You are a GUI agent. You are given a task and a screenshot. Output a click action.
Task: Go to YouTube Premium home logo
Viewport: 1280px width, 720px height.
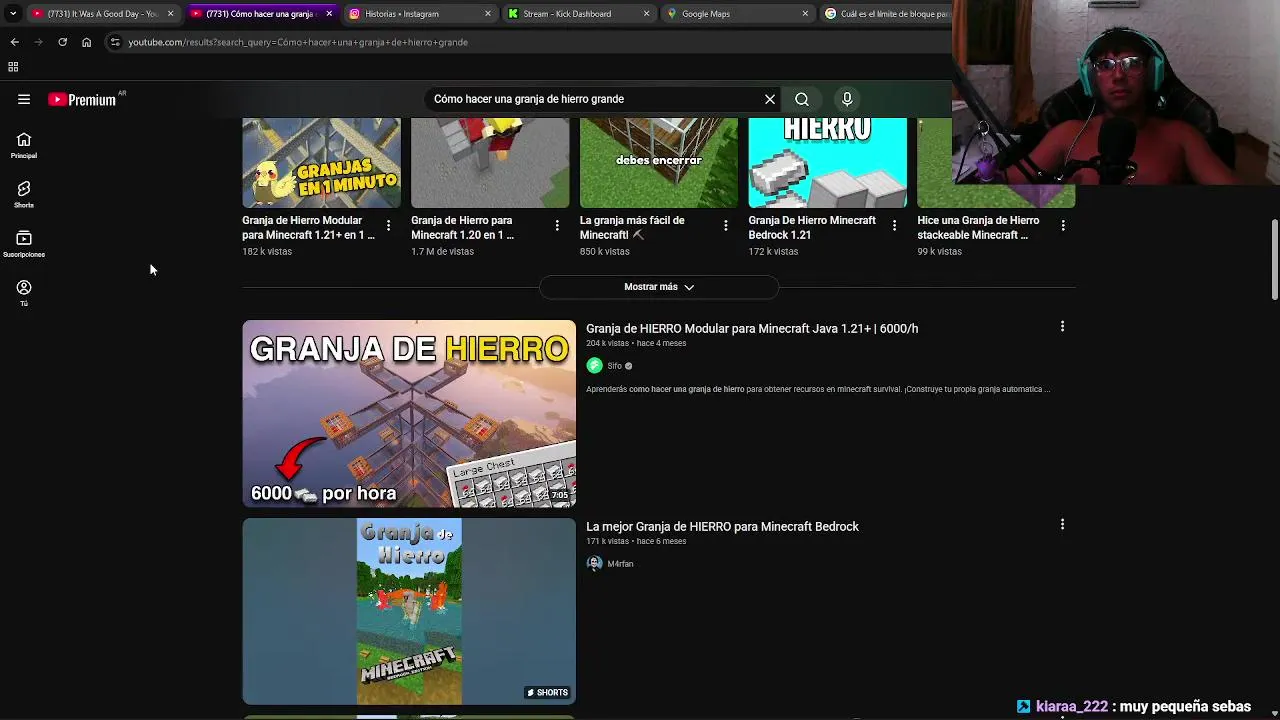[x=82, y=99]
